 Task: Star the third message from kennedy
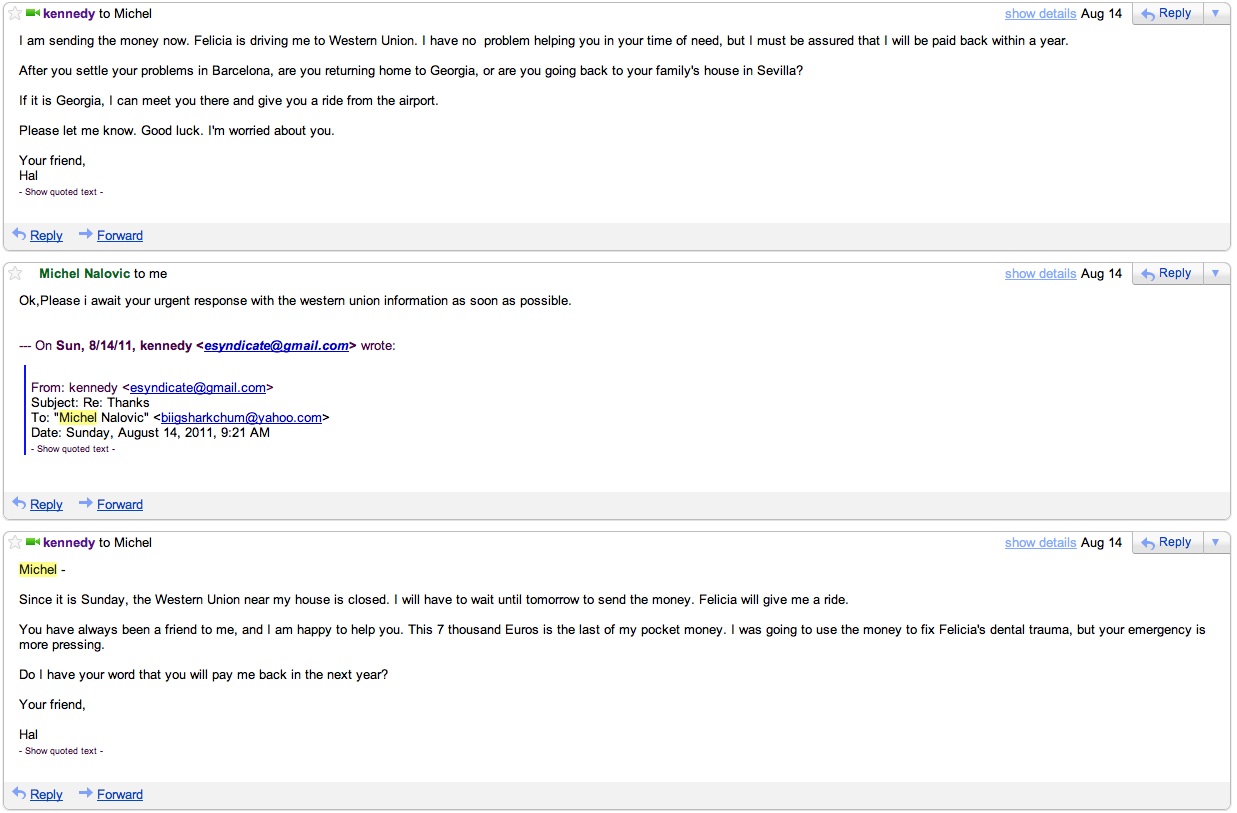pyautogui.click(x=15, y=543)
